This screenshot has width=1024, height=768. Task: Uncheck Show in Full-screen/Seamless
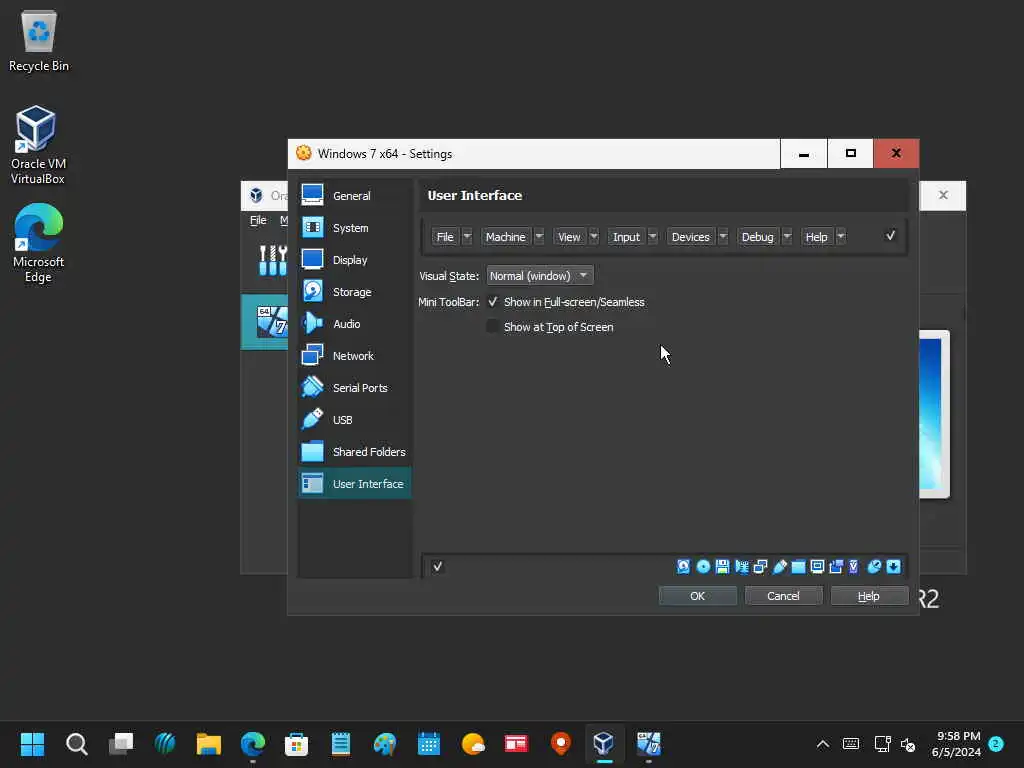pos(493,302)
